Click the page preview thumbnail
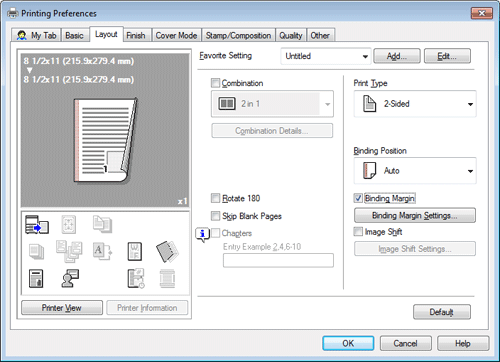Image resolution: width=500 pixels, height=362 pixels. (106, 140)
